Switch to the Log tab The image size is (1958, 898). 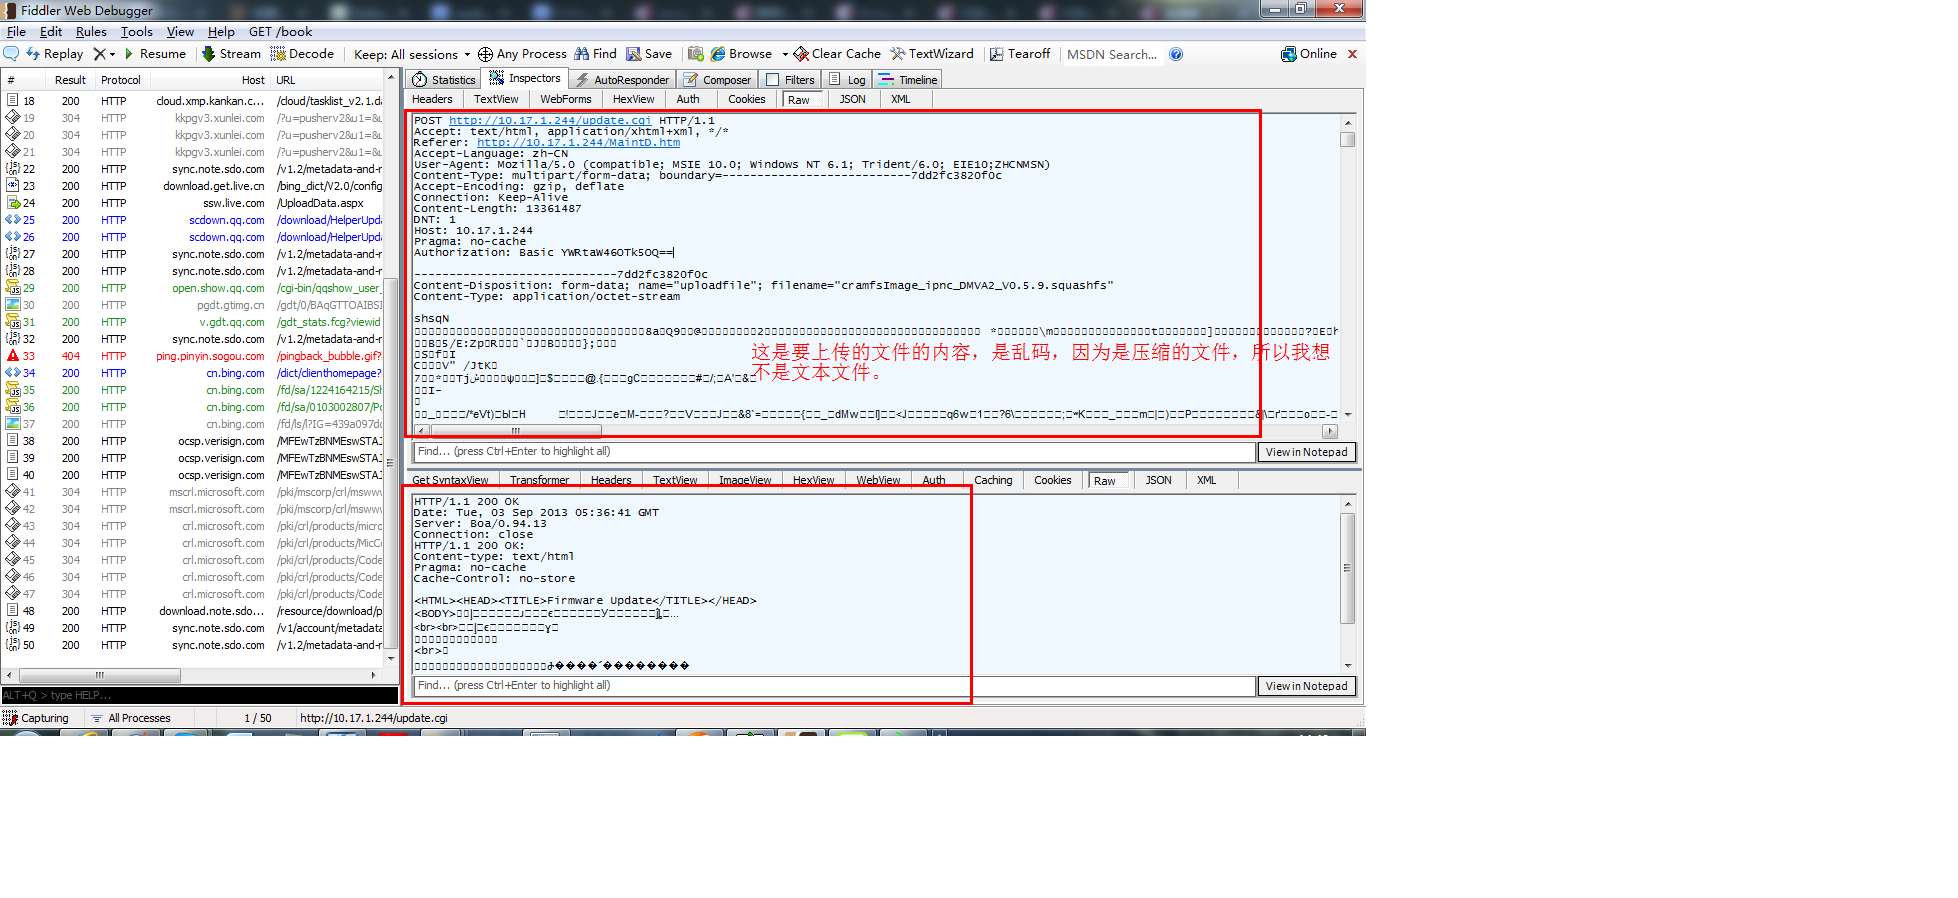(x=848, y=80)
